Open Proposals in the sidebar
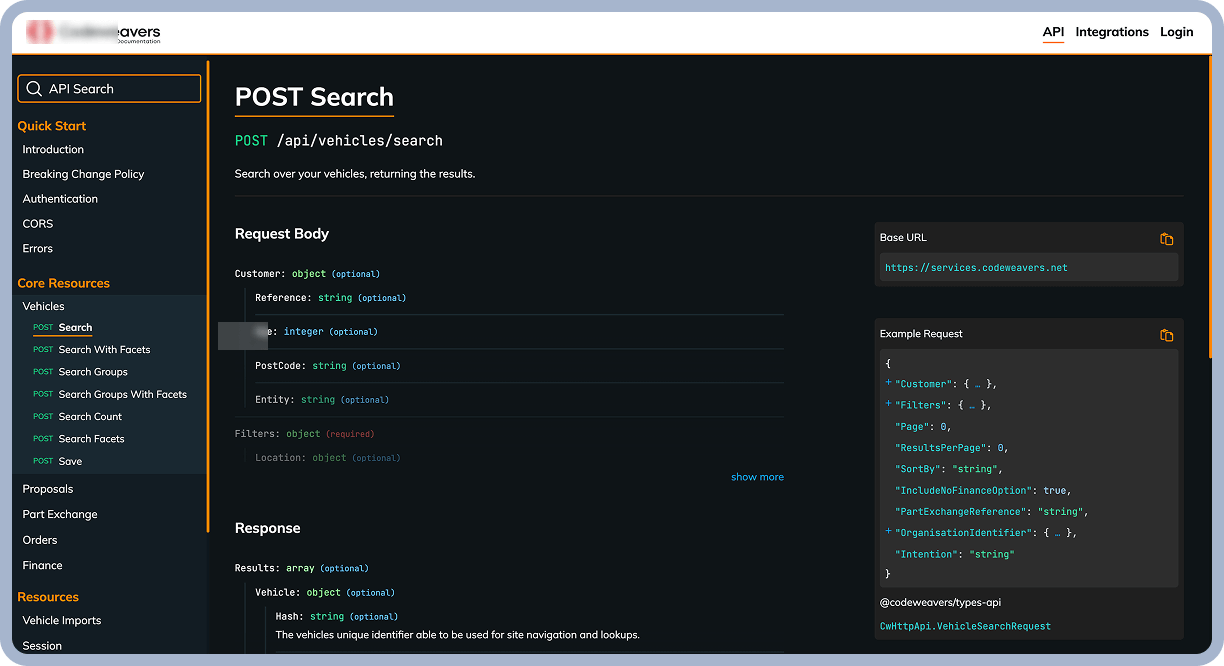The height and width of the screenshot is (666, 1224). [x=48, y=489]
